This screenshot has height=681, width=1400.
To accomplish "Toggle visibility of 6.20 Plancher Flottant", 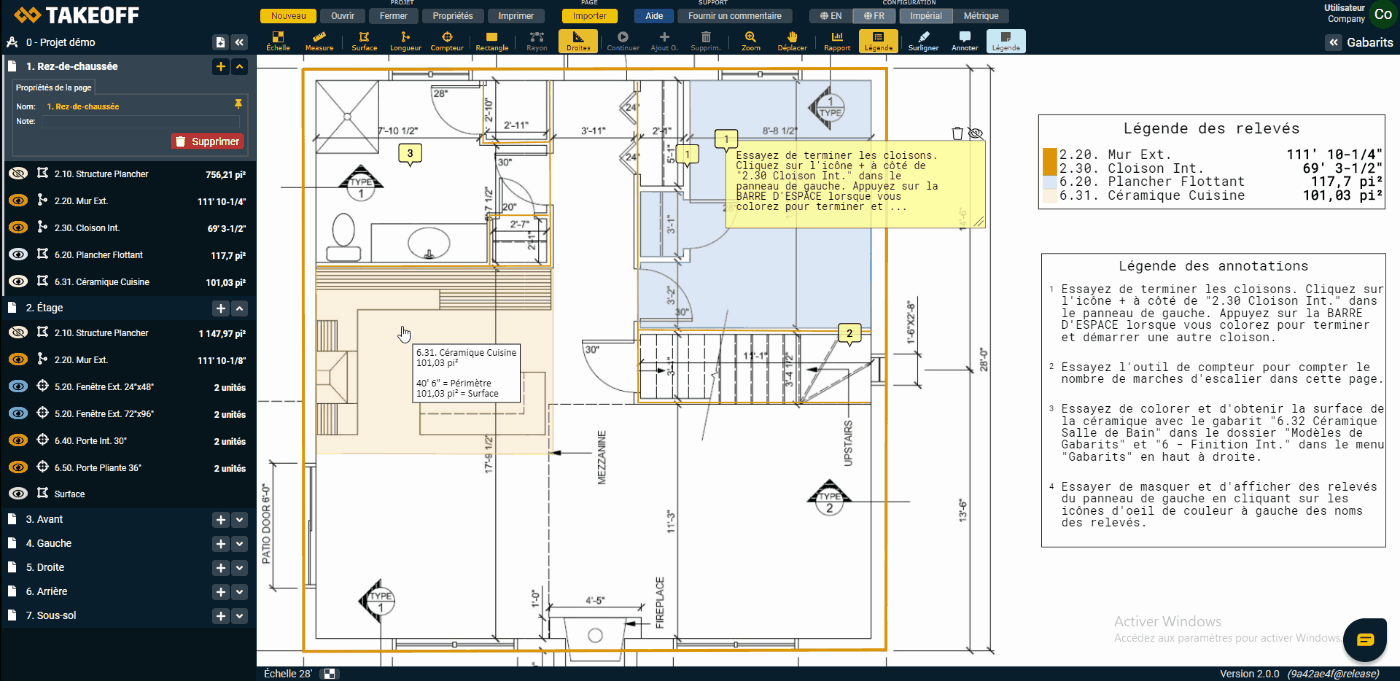I will point(17,255).
